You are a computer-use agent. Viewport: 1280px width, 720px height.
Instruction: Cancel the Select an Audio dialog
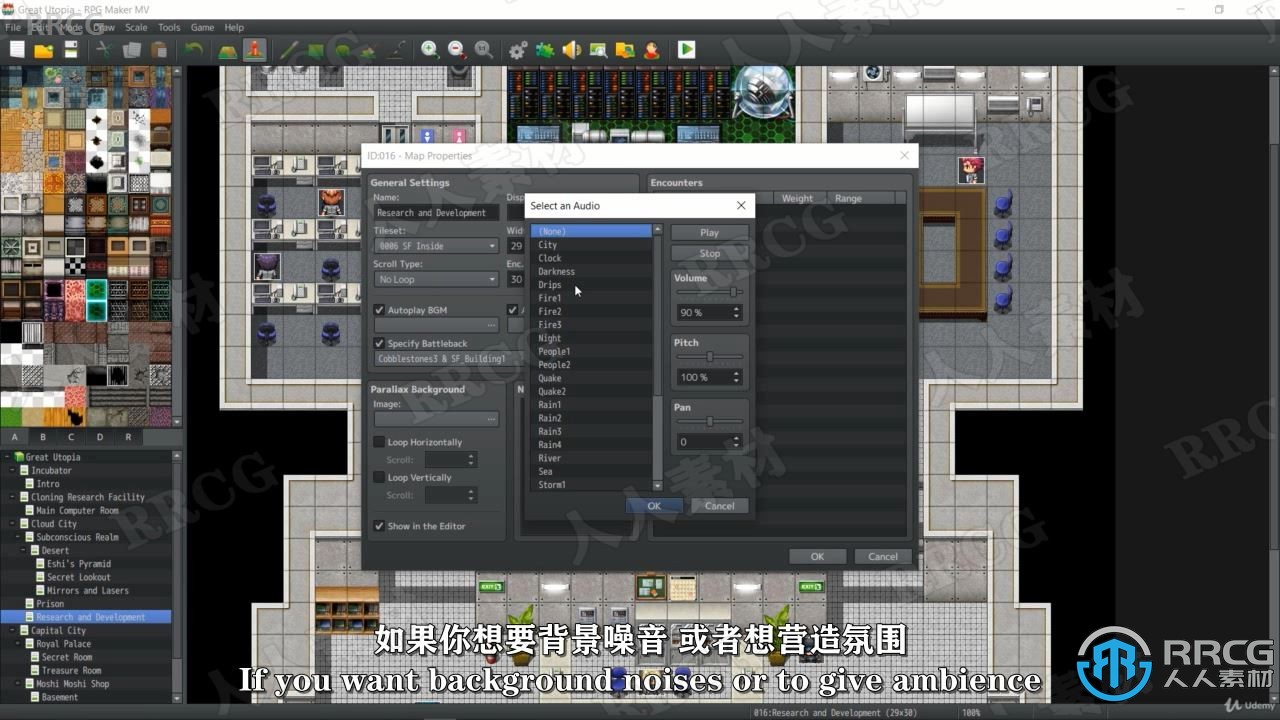pyautogui.click(x=719, y=506)
